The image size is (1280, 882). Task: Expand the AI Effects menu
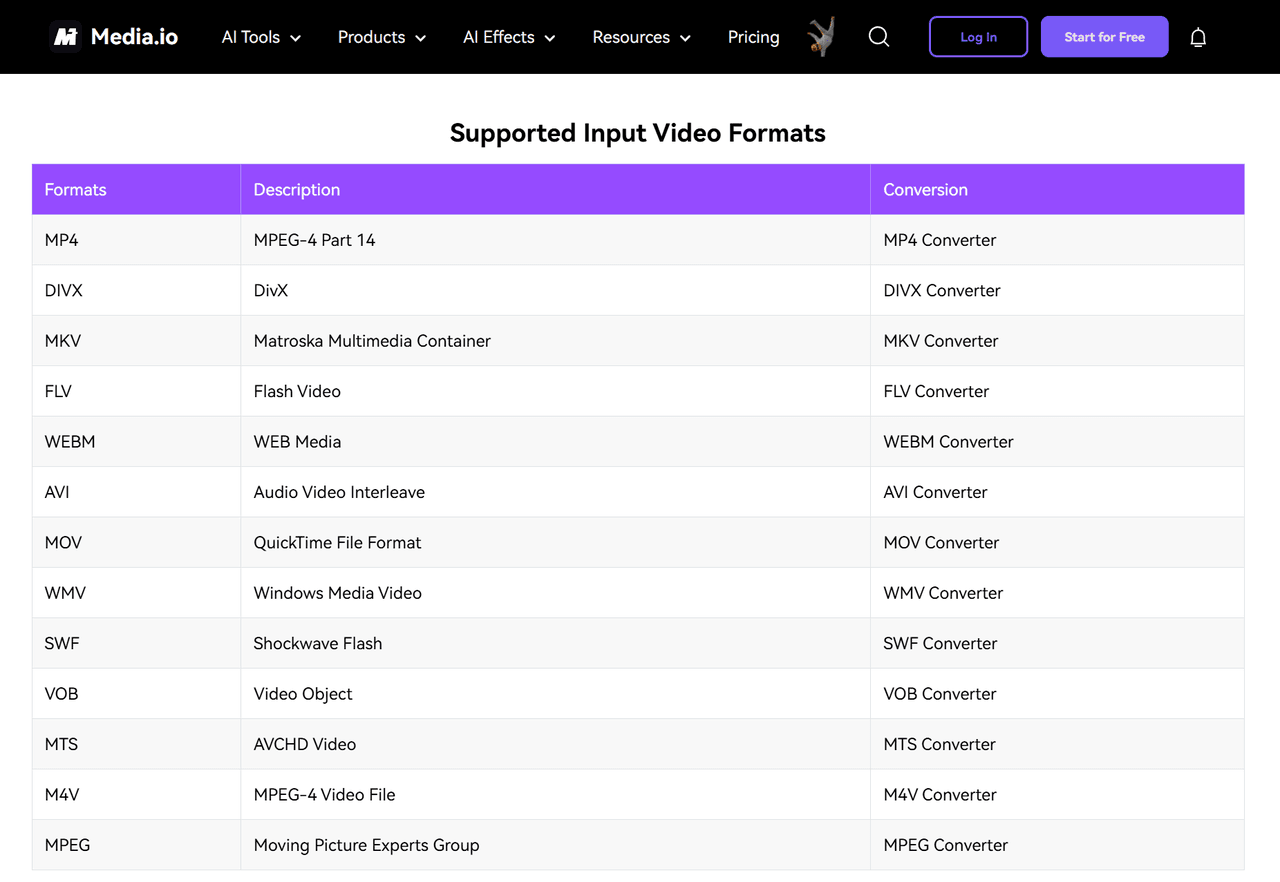click(x=509, y=37)
